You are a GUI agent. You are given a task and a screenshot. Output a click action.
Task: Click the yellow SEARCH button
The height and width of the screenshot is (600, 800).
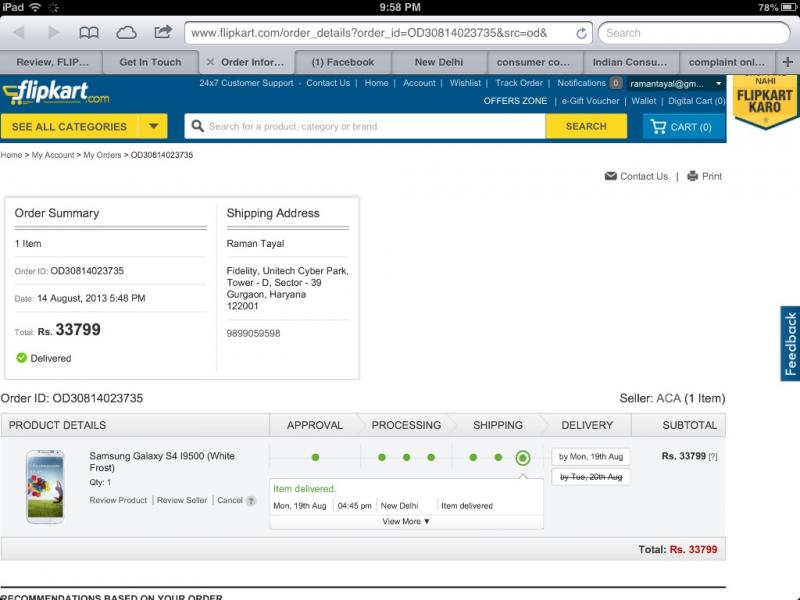pyautogui.click(x=586, y=126)
